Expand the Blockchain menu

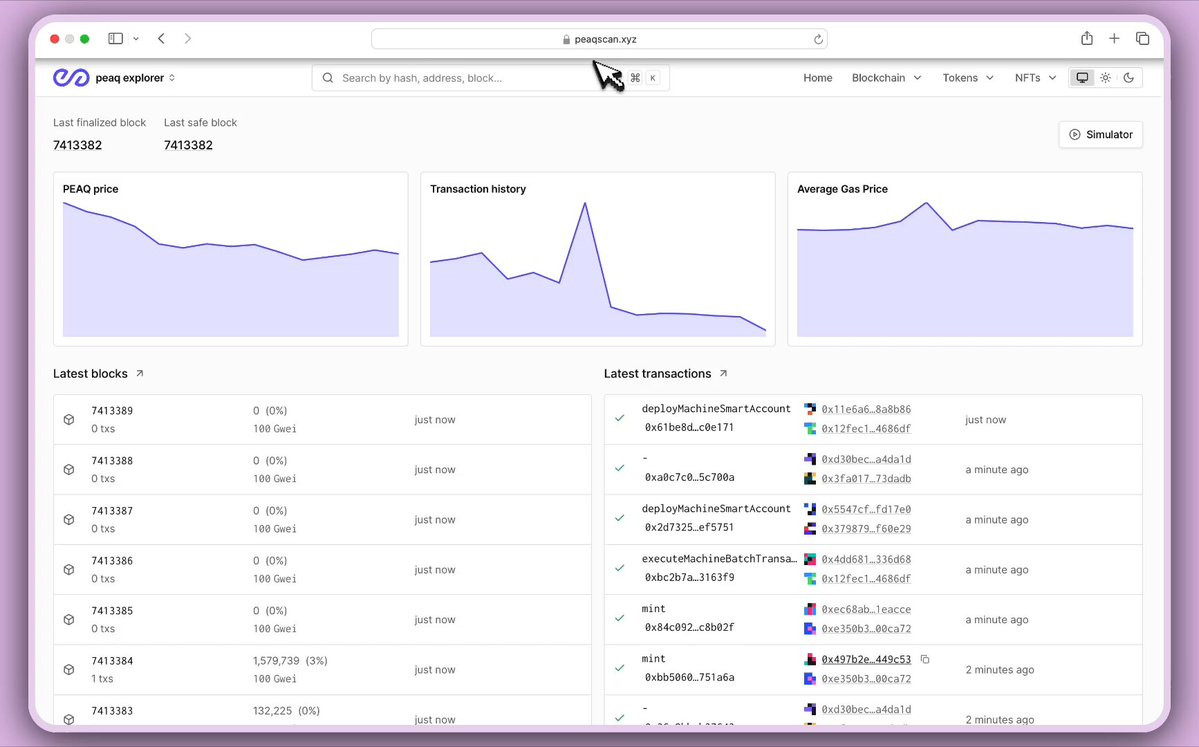pos(886,78)
